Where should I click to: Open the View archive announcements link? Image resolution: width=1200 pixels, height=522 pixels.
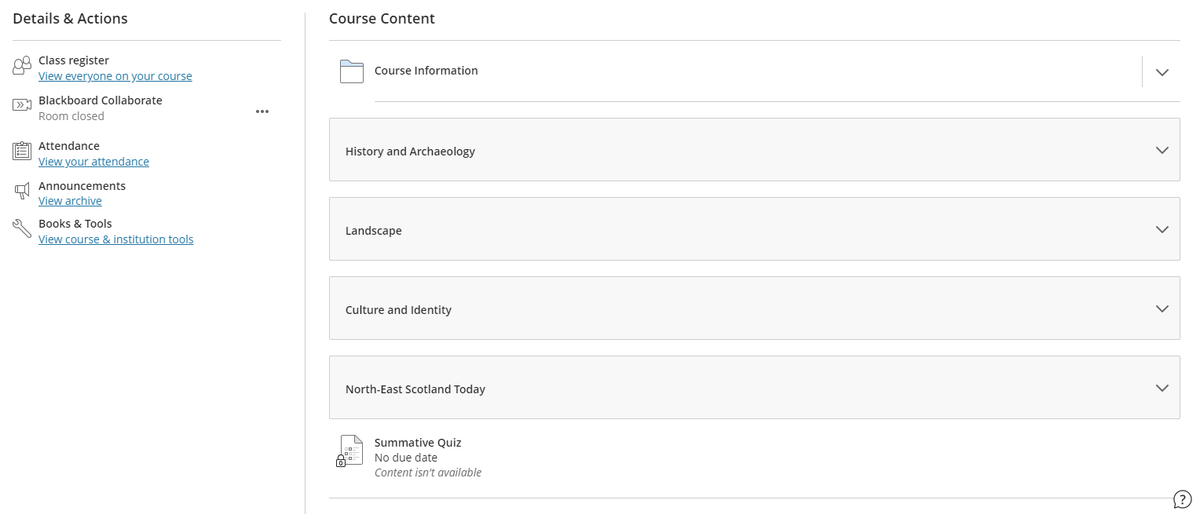click(70, 201)
